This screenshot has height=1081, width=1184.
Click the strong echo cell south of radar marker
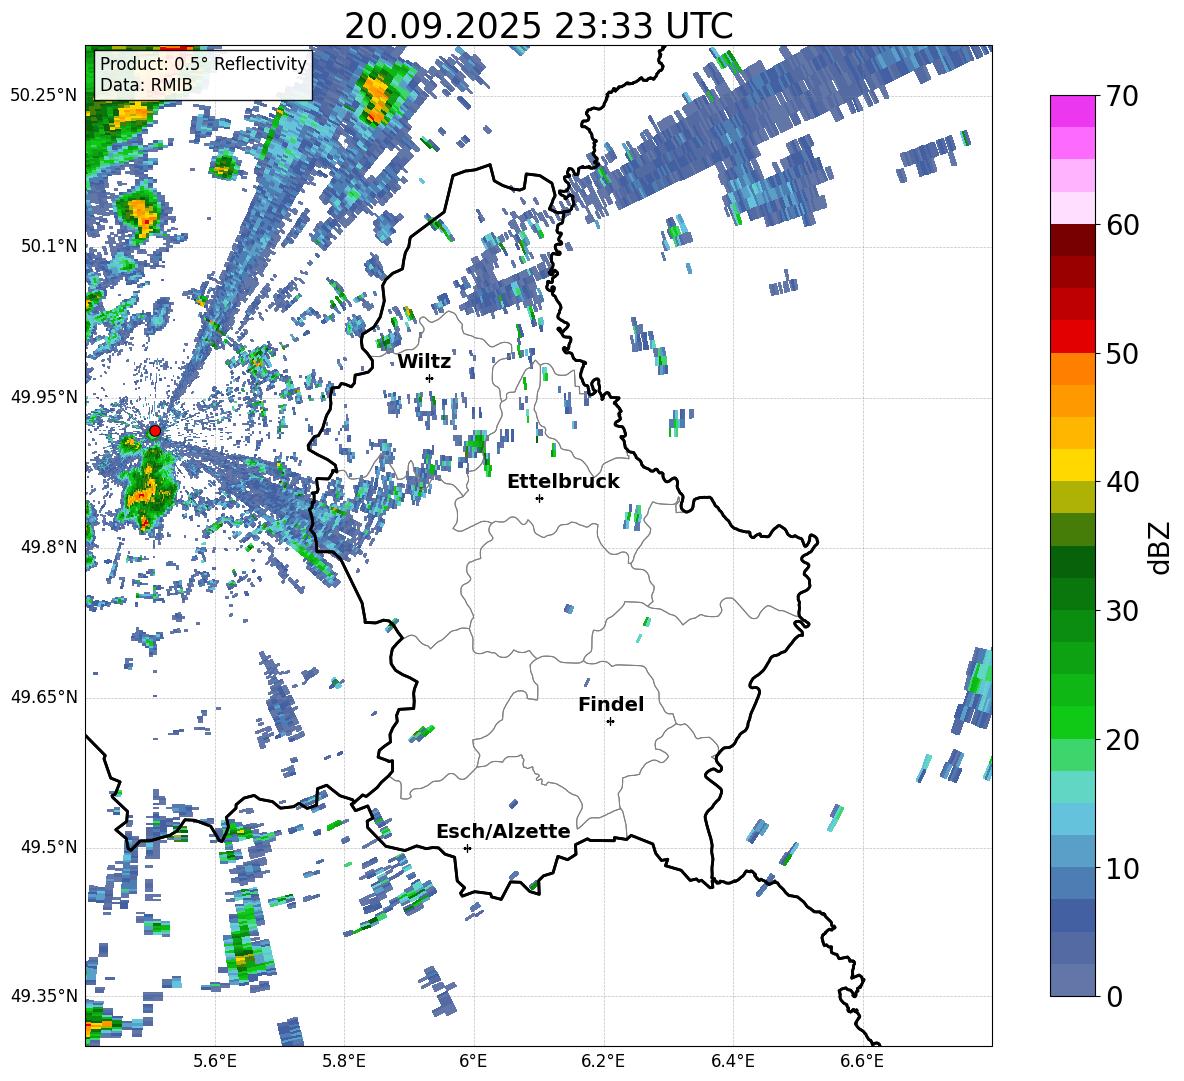(x=150, y=489)
